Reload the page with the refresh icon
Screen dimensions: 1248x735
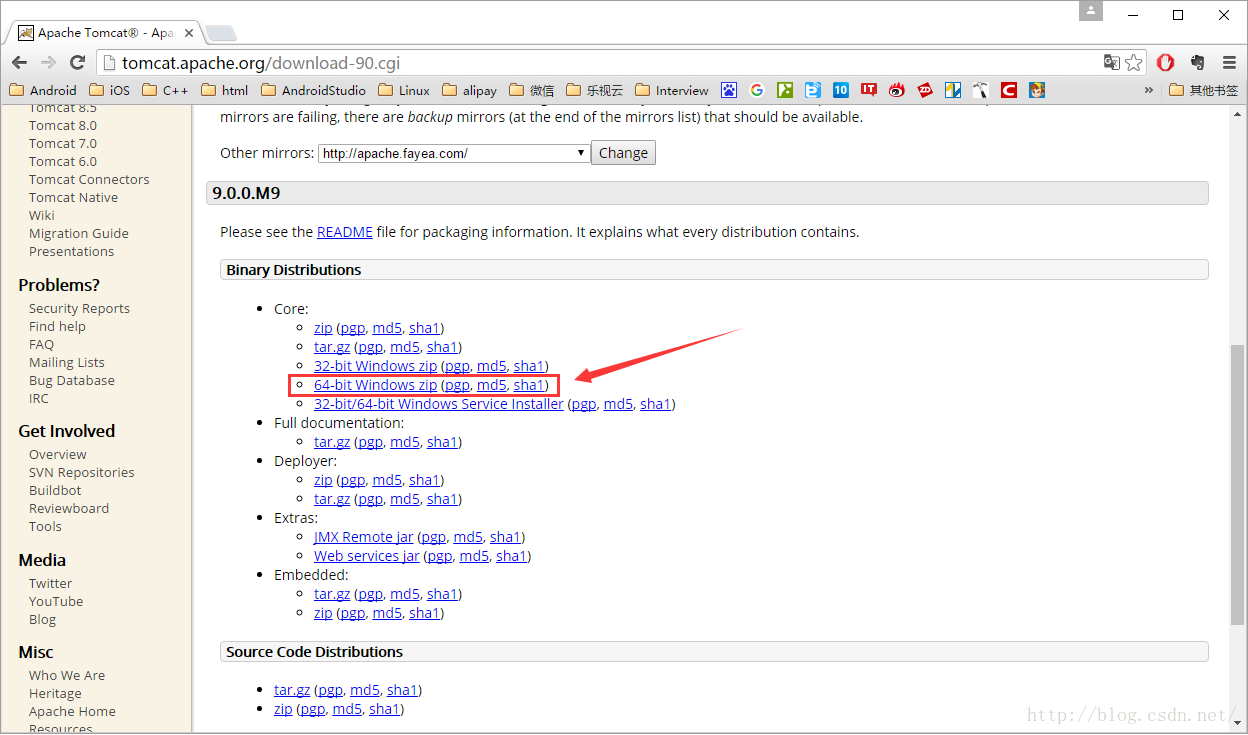(78, 62)
